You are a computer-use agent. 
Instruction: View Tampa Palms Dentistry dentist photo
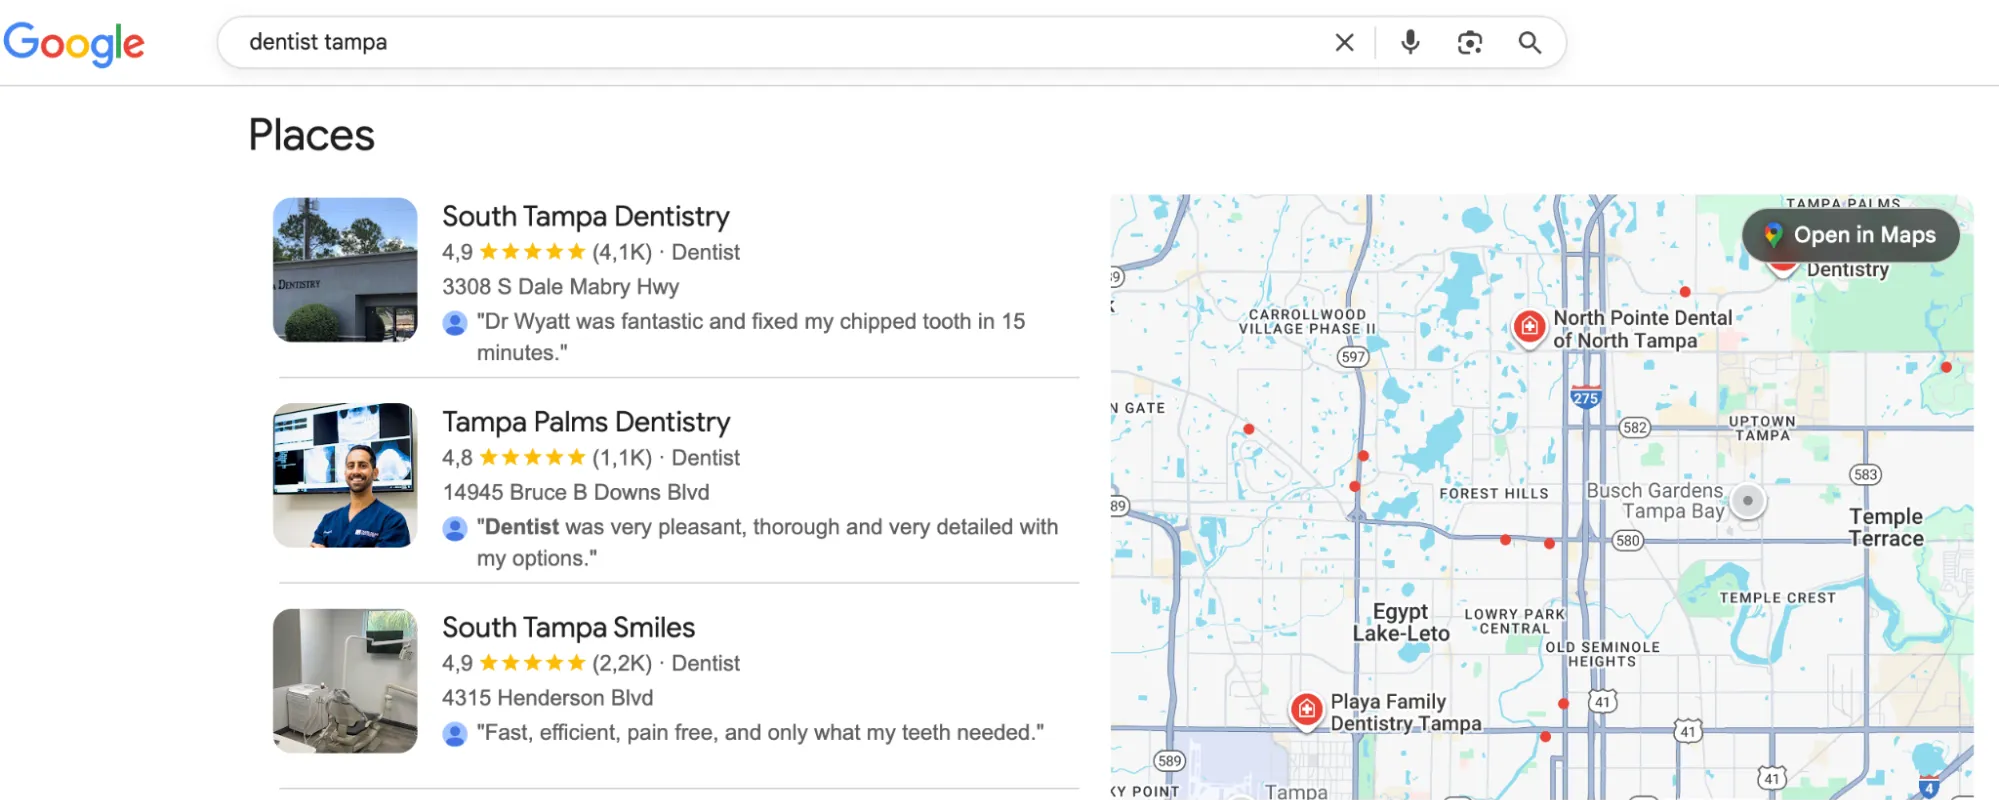point(345,475)
